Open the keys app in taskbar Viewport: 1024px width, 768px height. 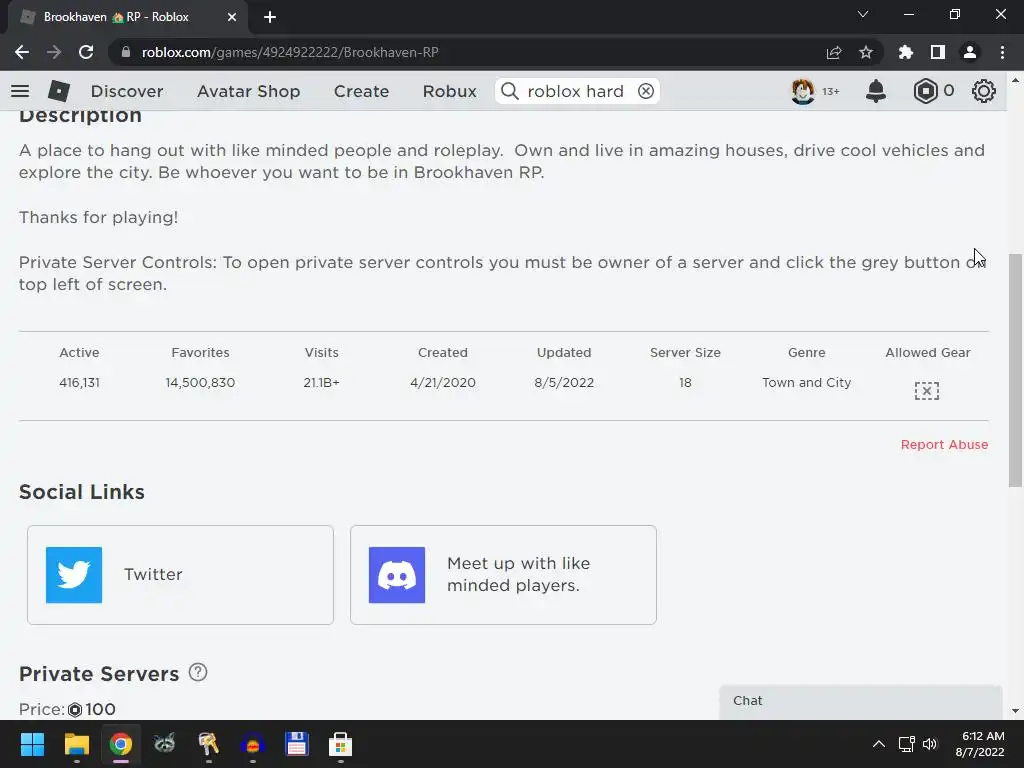[x=208, y=744]
